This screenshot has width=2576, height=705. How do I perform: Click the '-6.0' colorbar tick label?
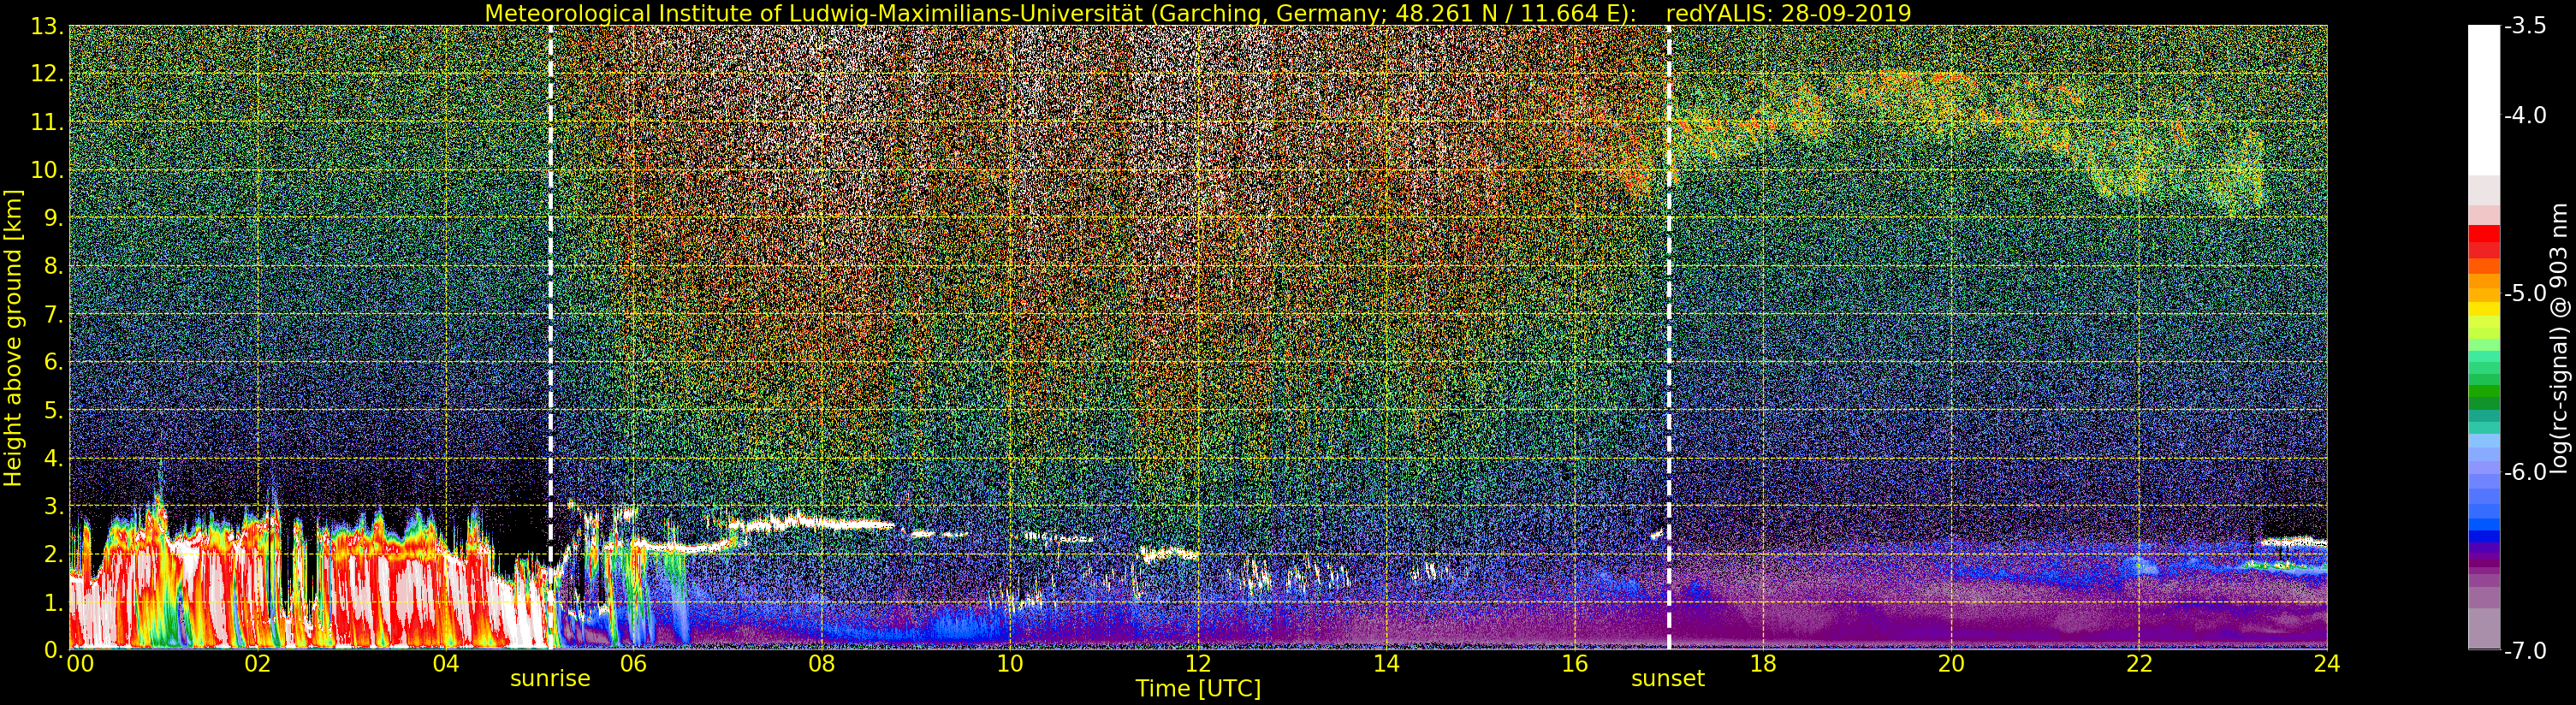2525,472
